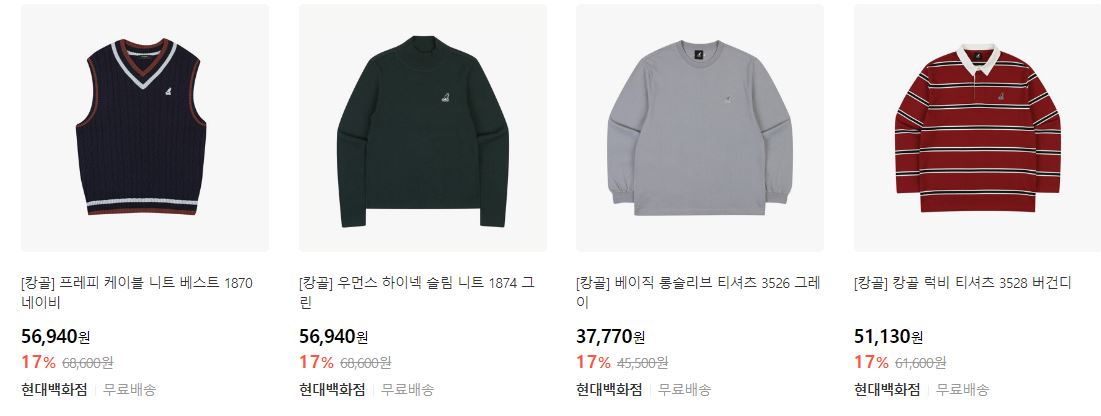Click 현대백화점 seller under grey t-shirt

[x=609, y=389]
